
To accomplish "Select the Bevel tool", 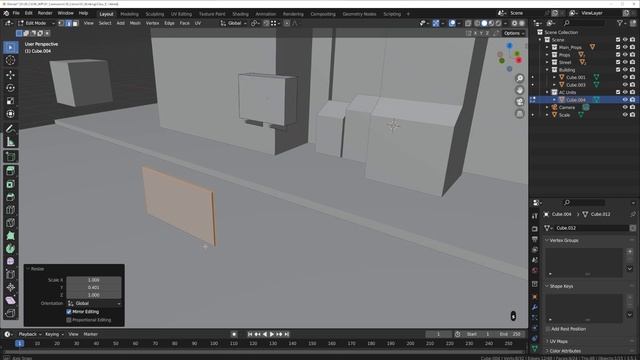I will 11,197.
